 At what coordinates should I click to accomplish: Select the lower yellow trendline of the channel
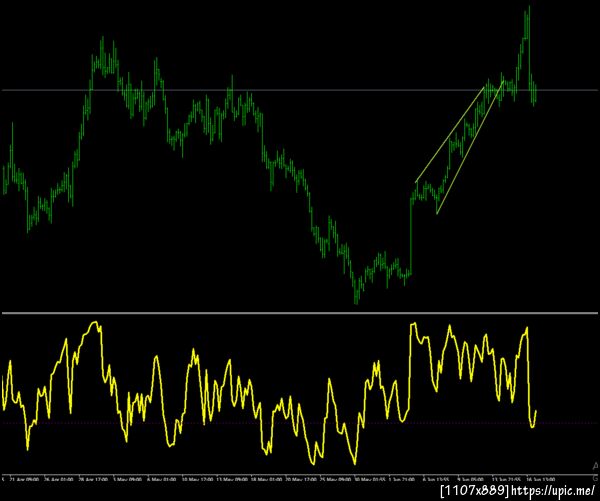point(470,147)
